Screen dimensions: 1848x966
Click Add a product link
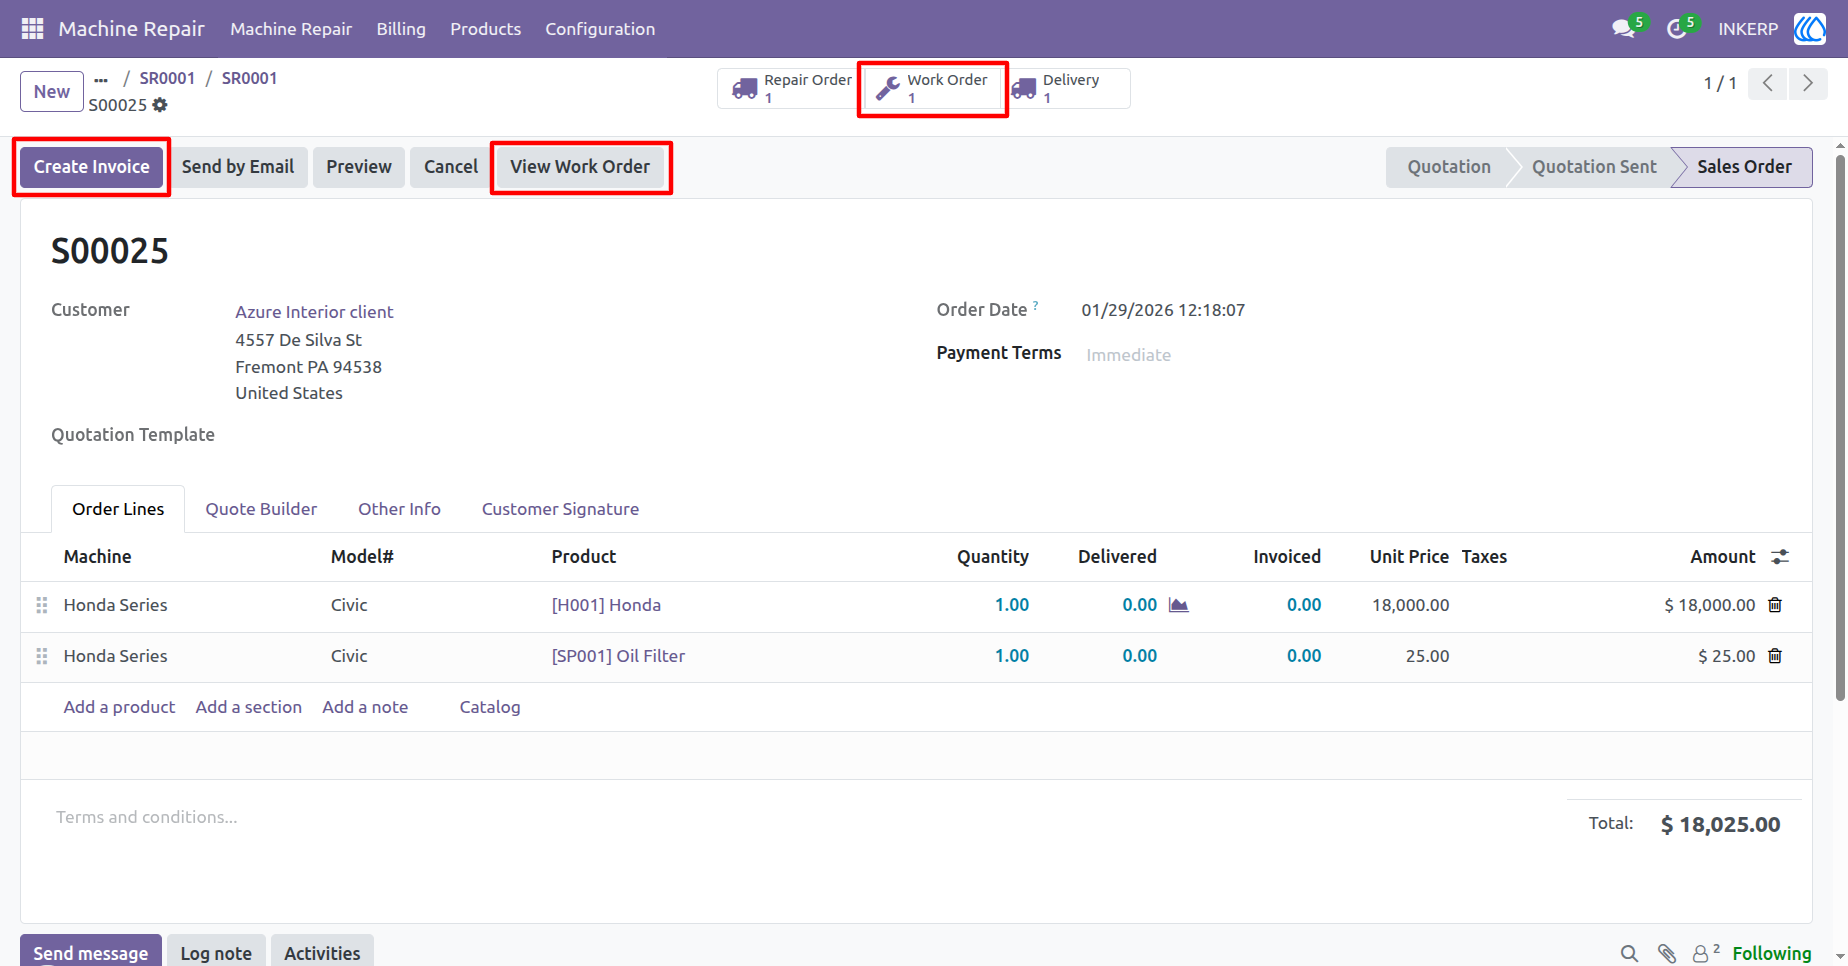pyautogui.click(x=119, y=707)
